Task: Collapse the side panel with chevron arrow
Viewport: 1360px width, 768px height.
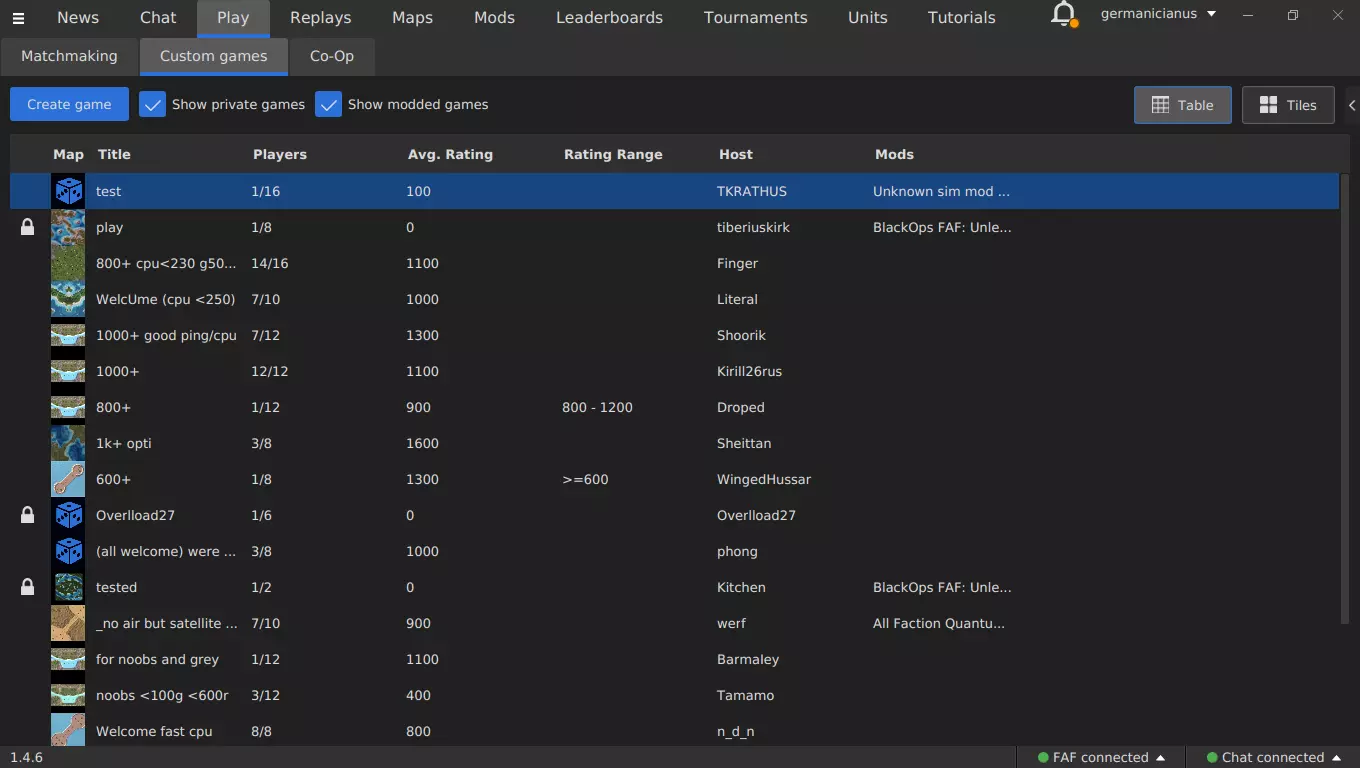Action: (x=1352, y=105)
